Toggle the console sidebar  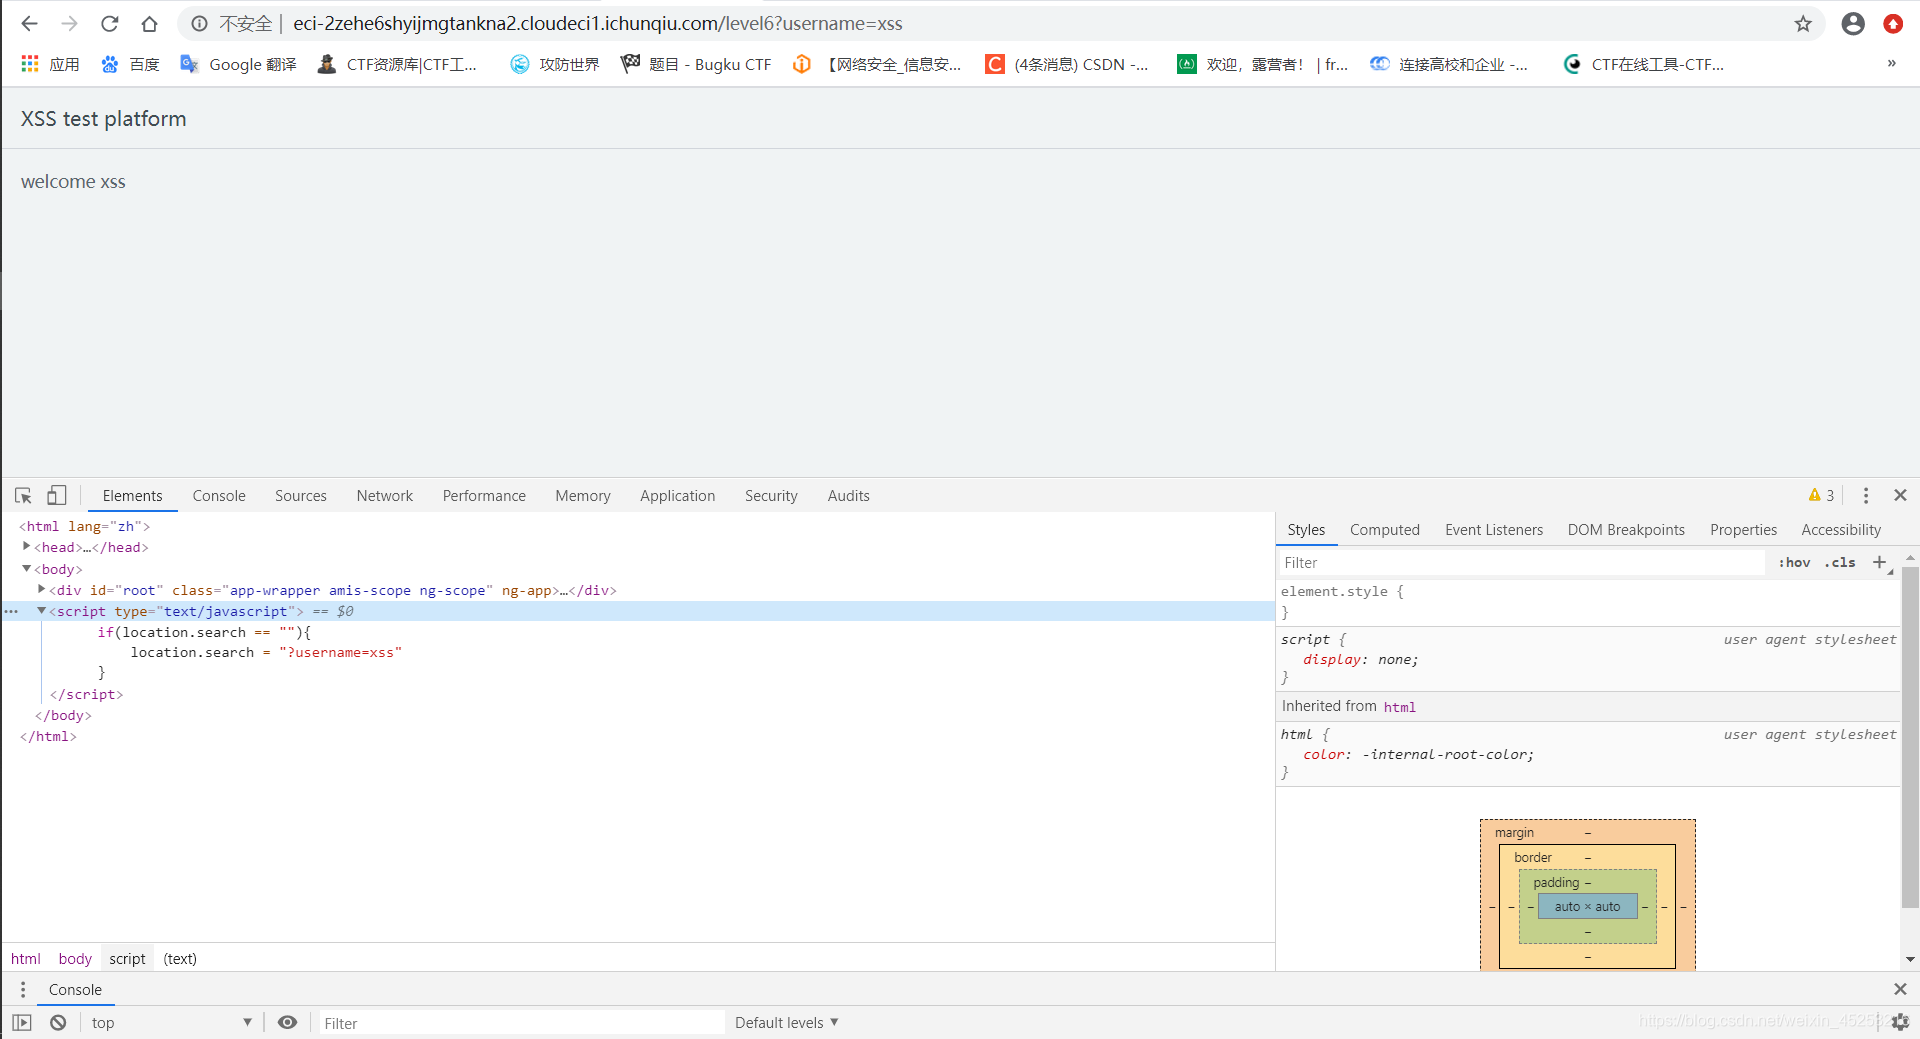pyautogui.click(x=22, y=1022)
